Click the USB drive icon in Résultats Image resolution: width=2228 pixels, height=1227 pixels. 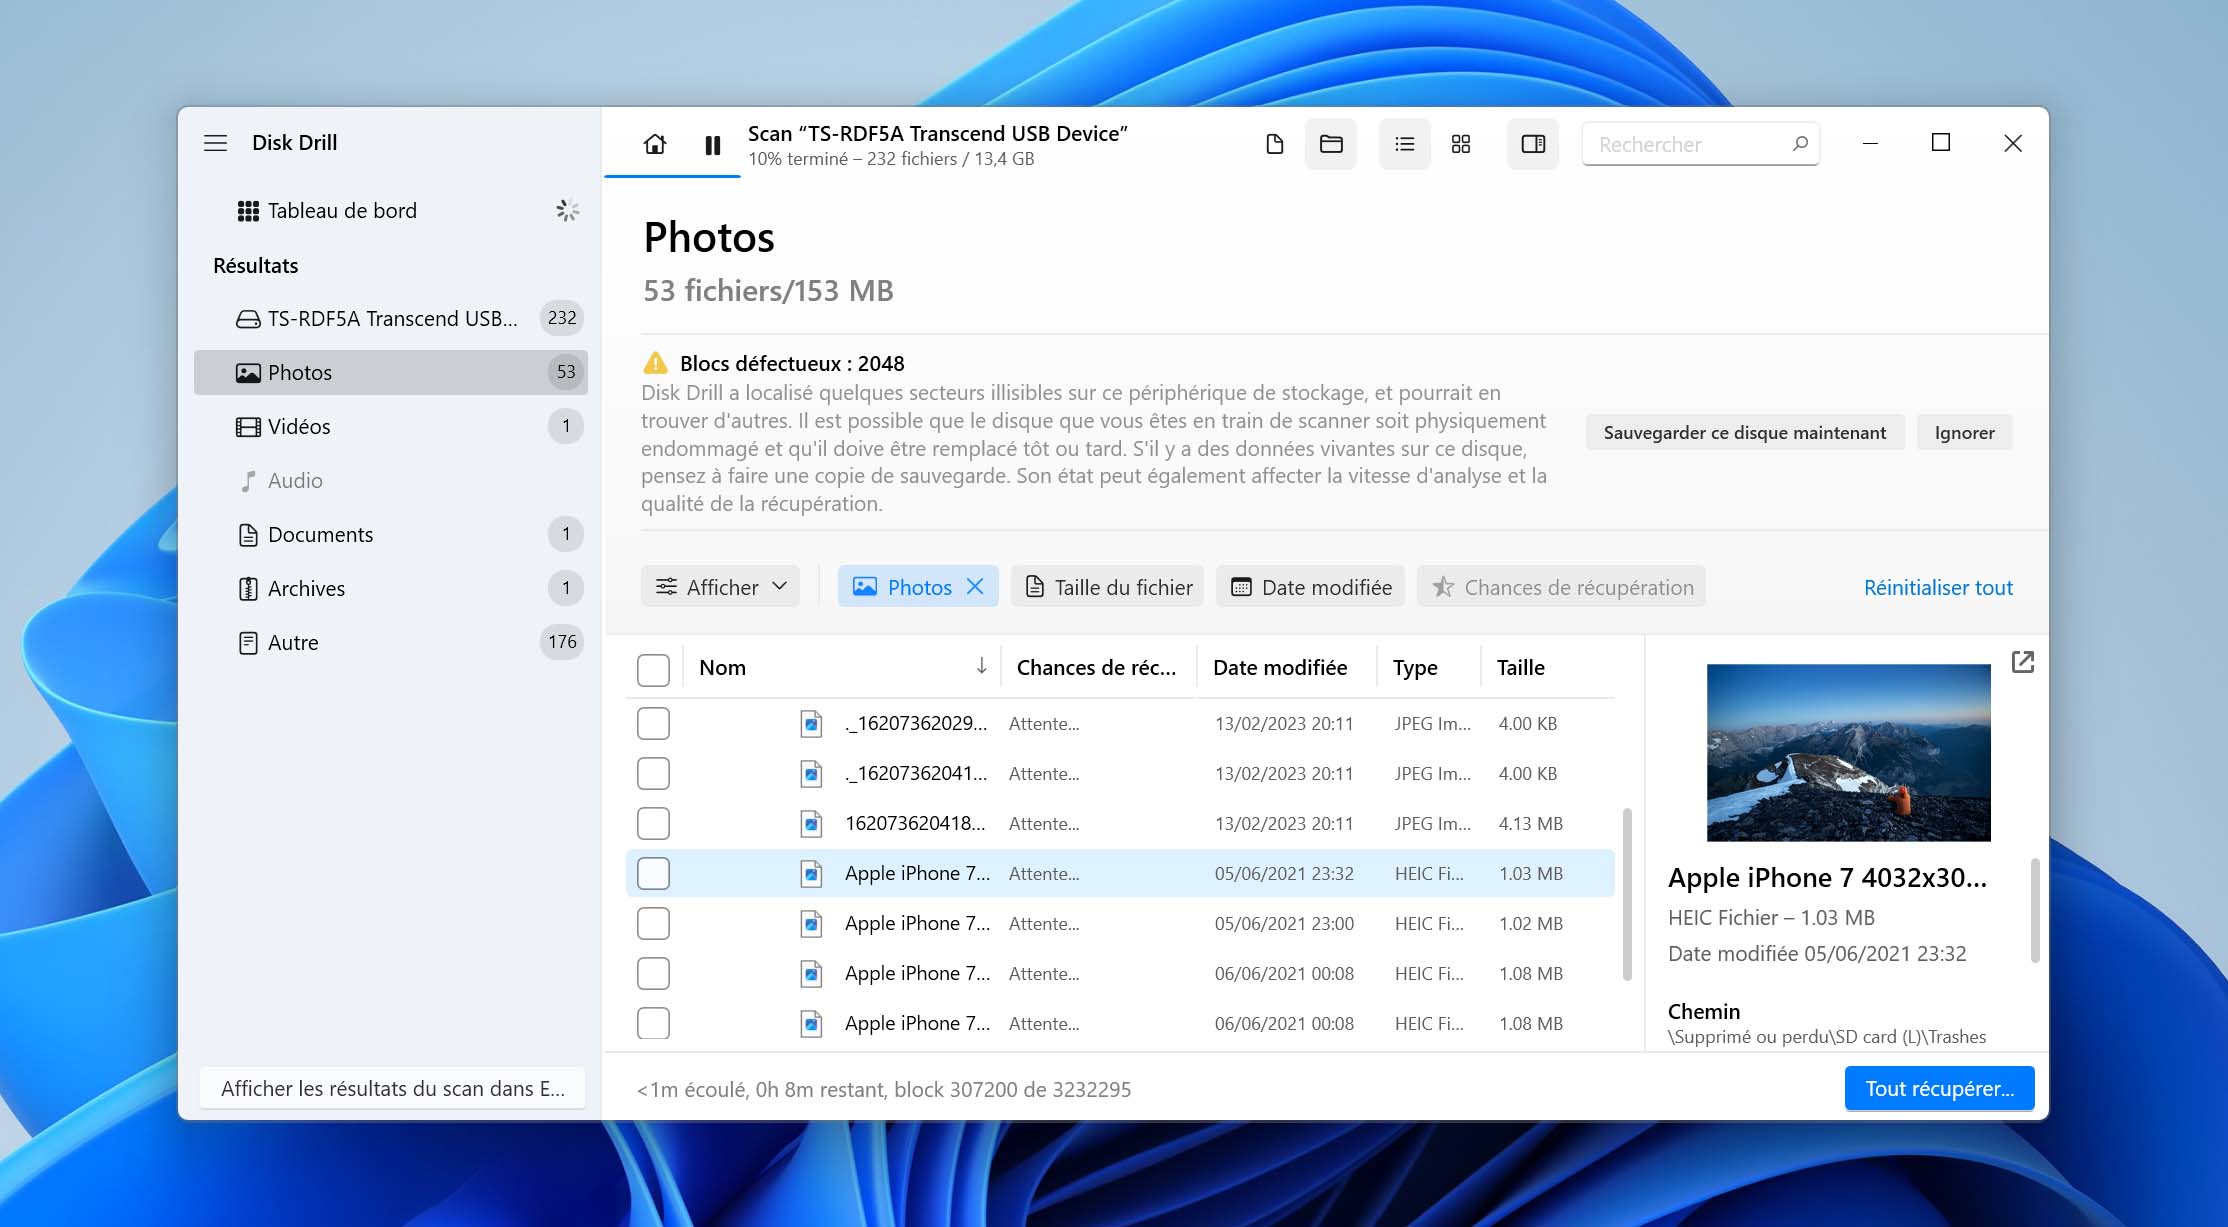[248, 318]
